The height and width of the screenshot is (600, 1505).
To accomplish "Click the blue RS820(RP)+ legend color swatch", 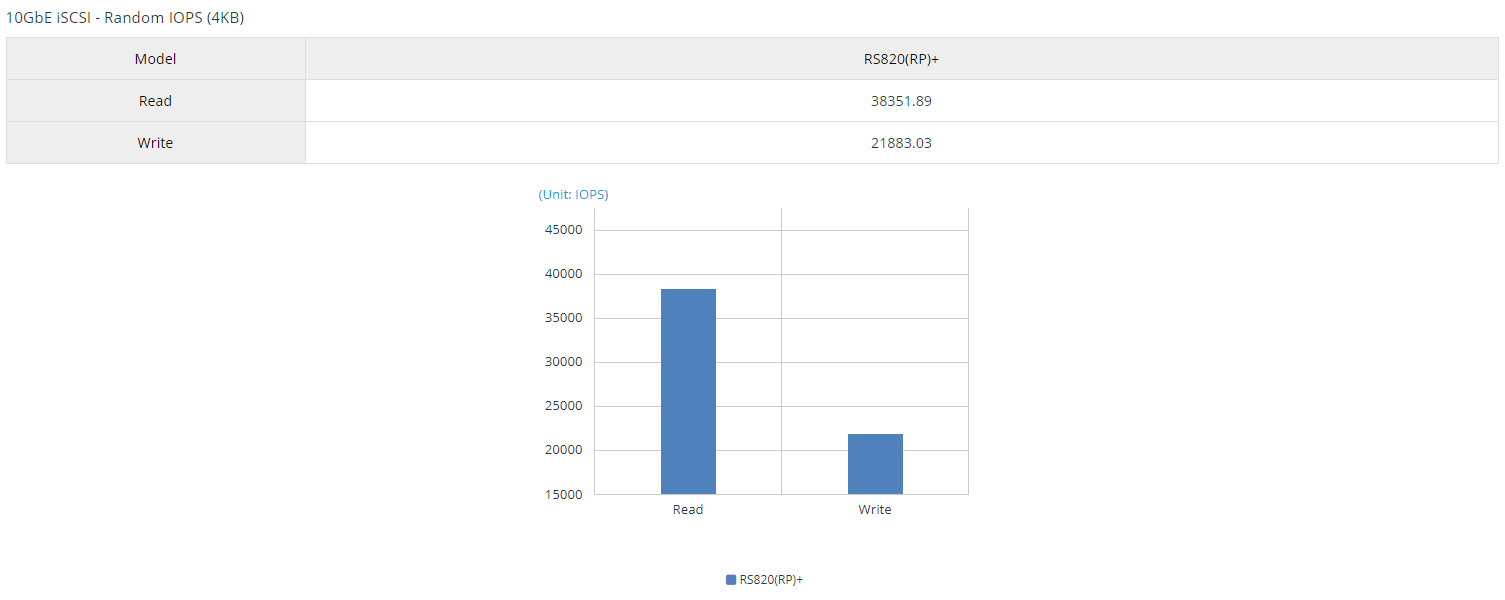I will coord(731,580).
